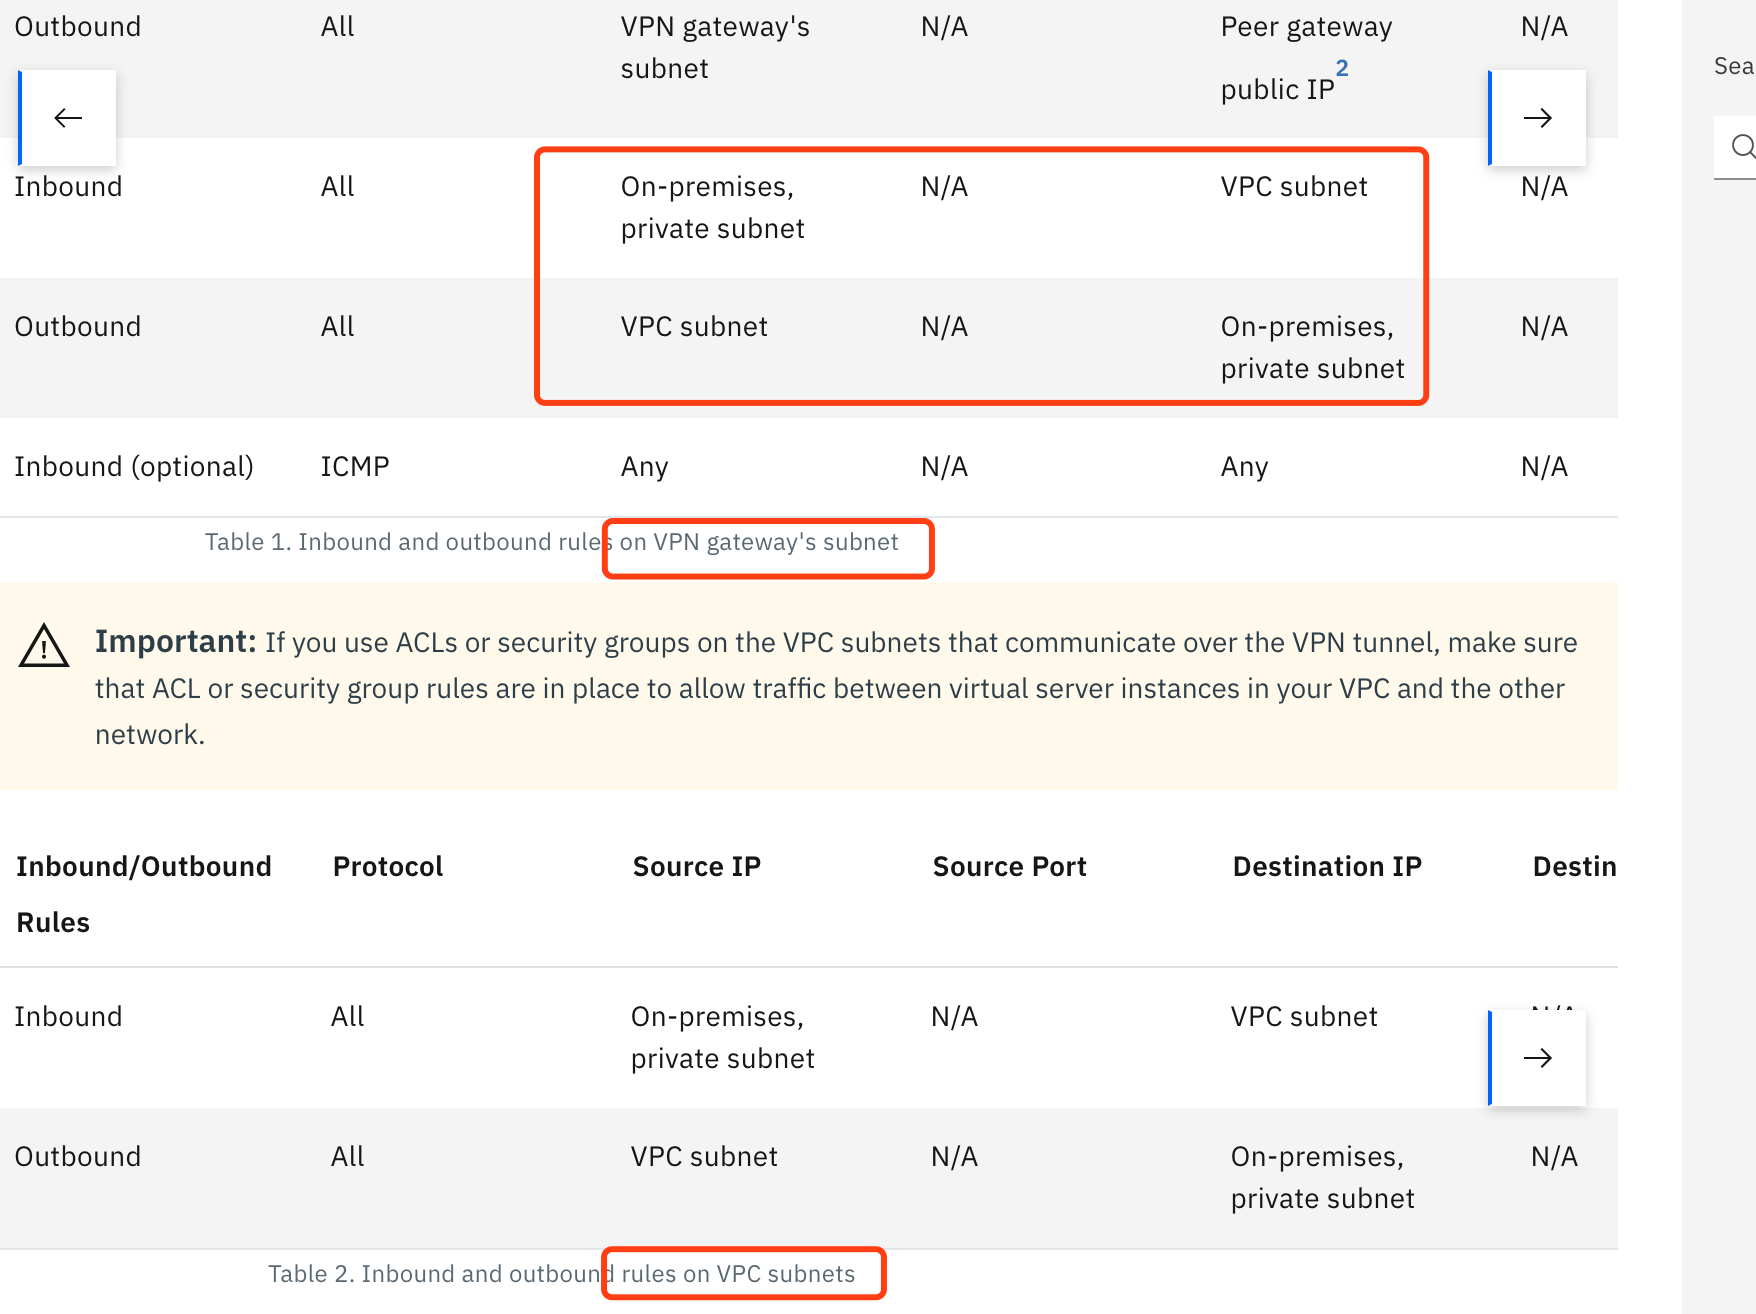The height and width of the screenshot is (1314, 1756).
Task: Click the search magnifier icon
Action: coord(1744,146)
